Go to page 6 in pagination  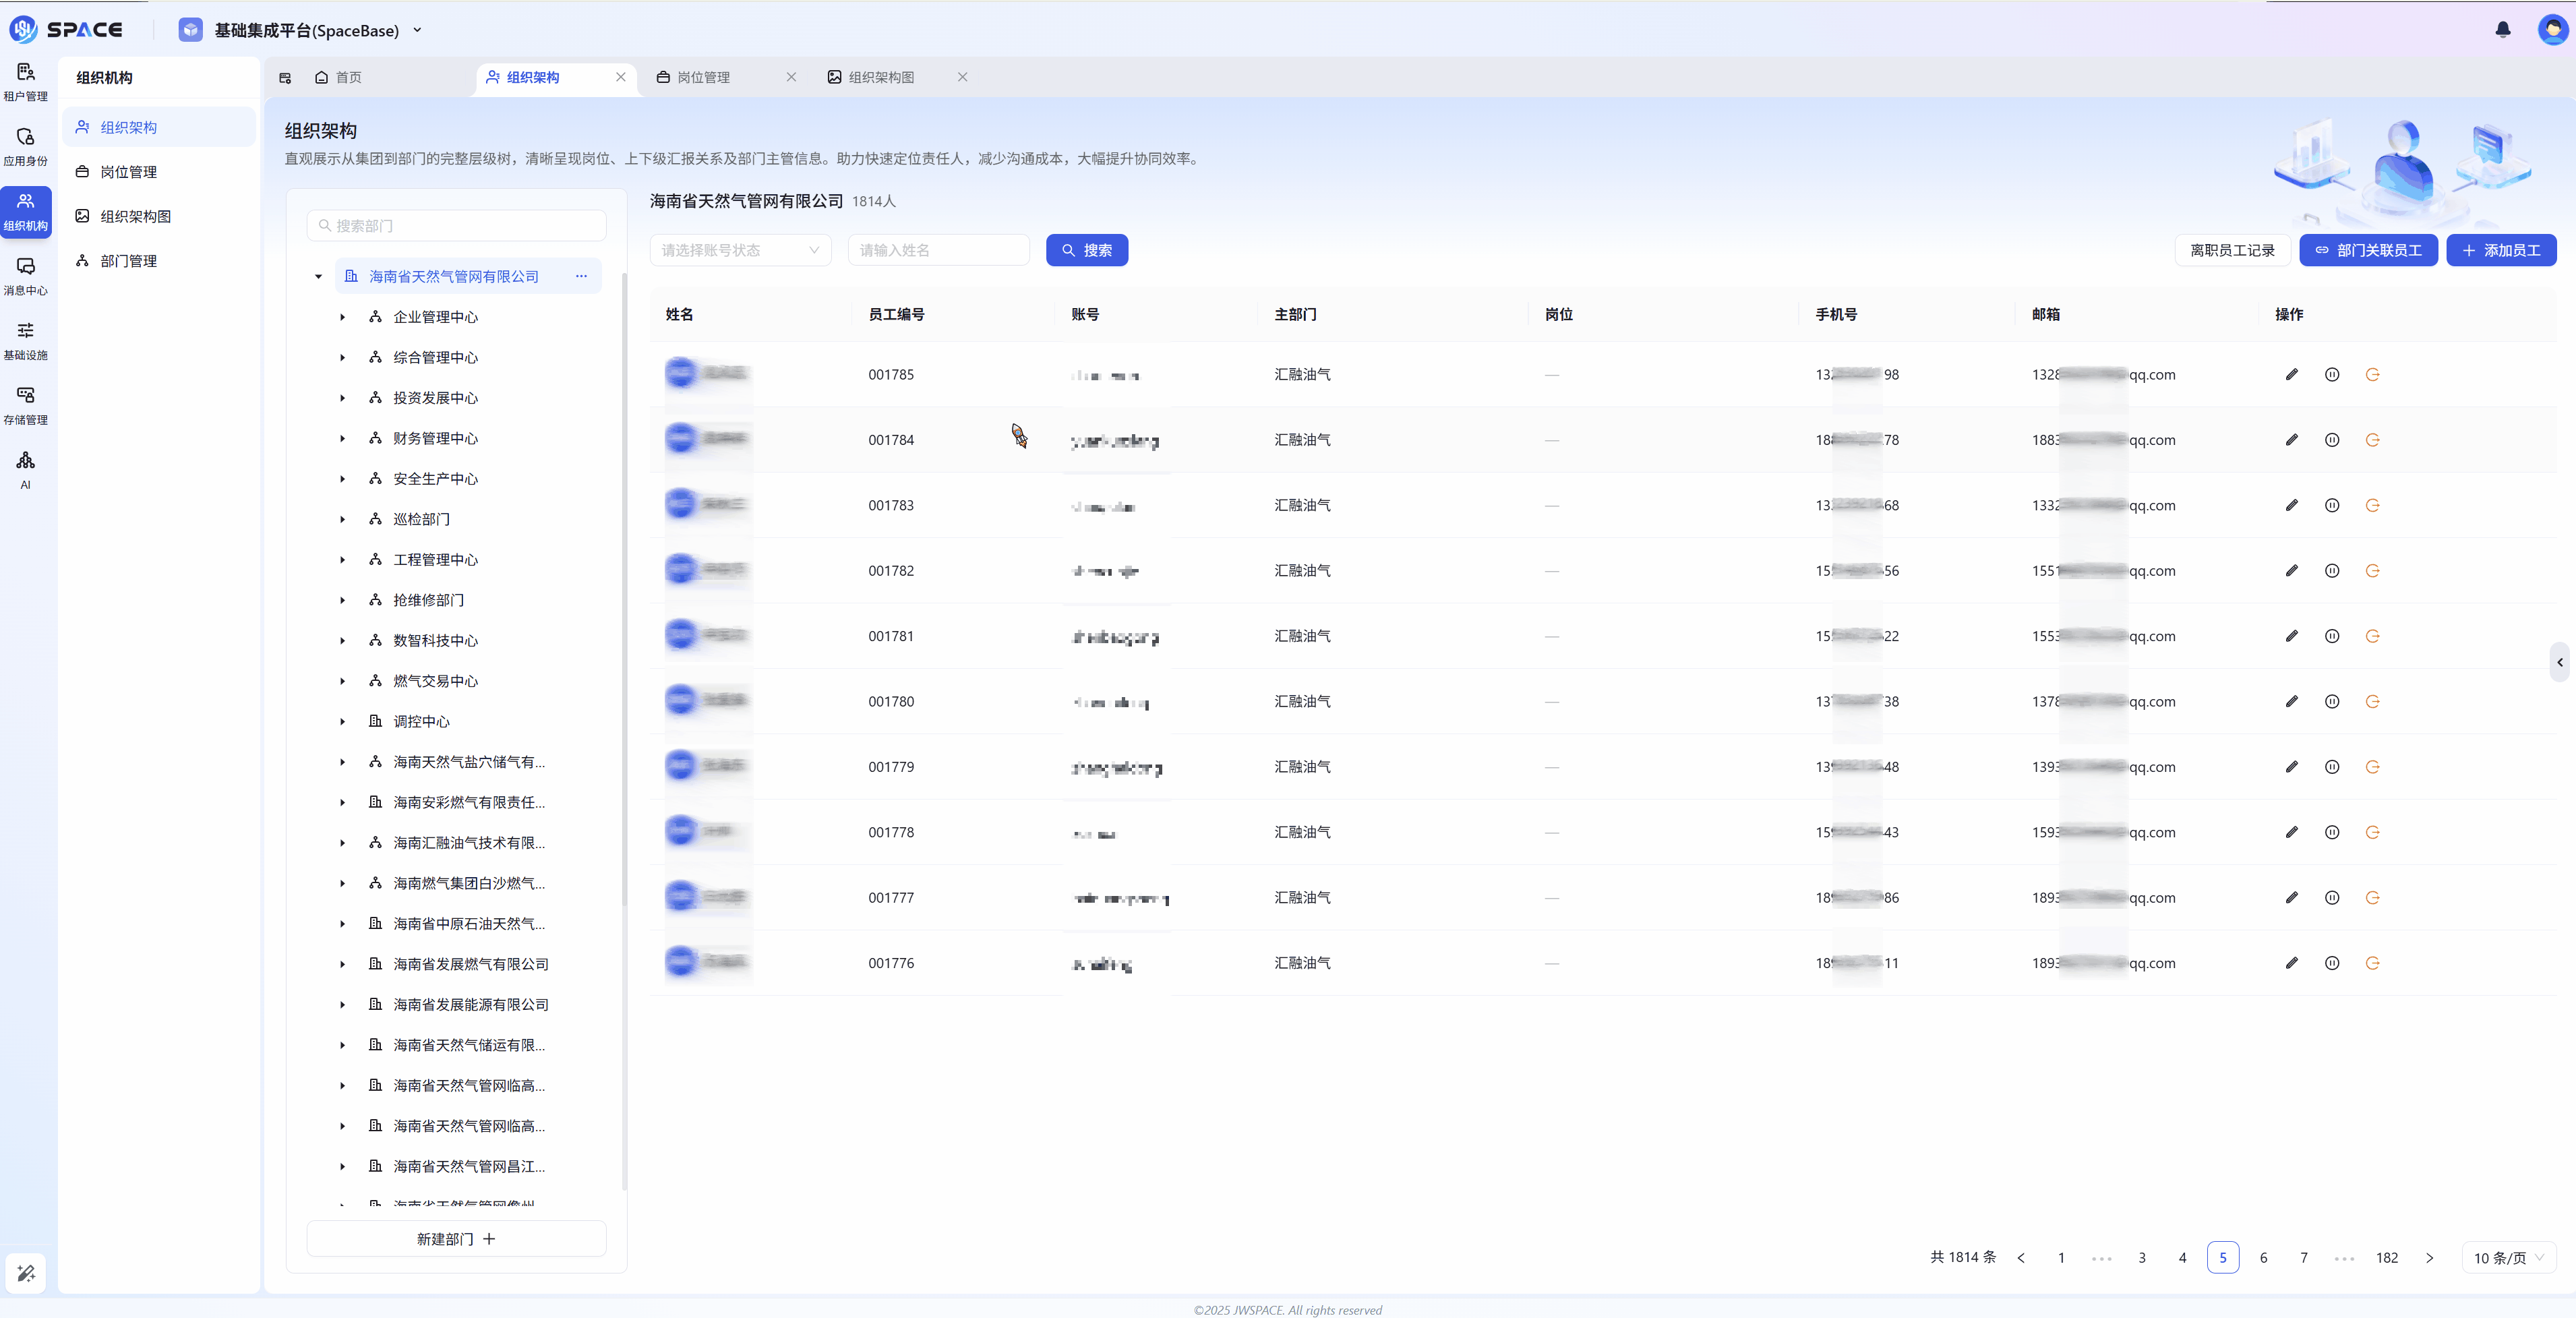click(x=2263, y=1258)
